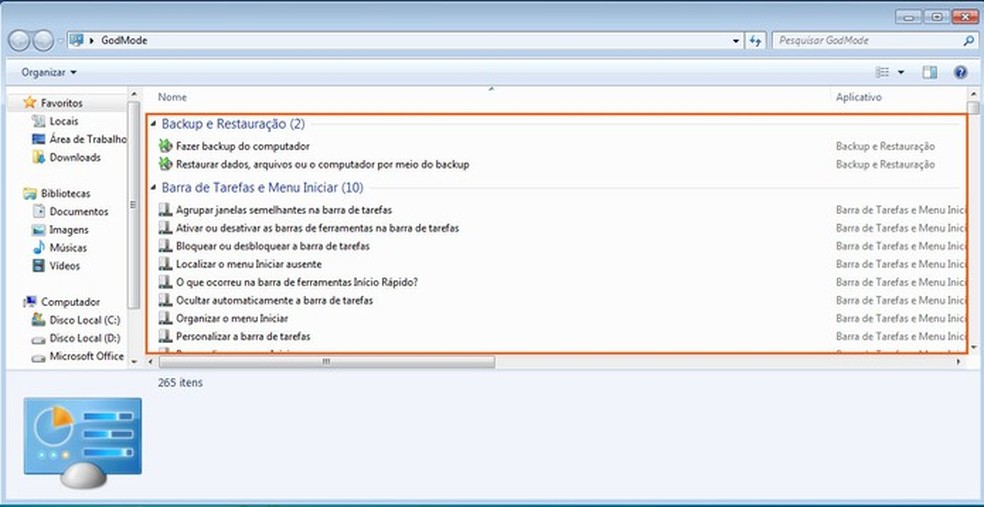
Task: Open Microsoft Office drive entry
Action: pos(87,356)
